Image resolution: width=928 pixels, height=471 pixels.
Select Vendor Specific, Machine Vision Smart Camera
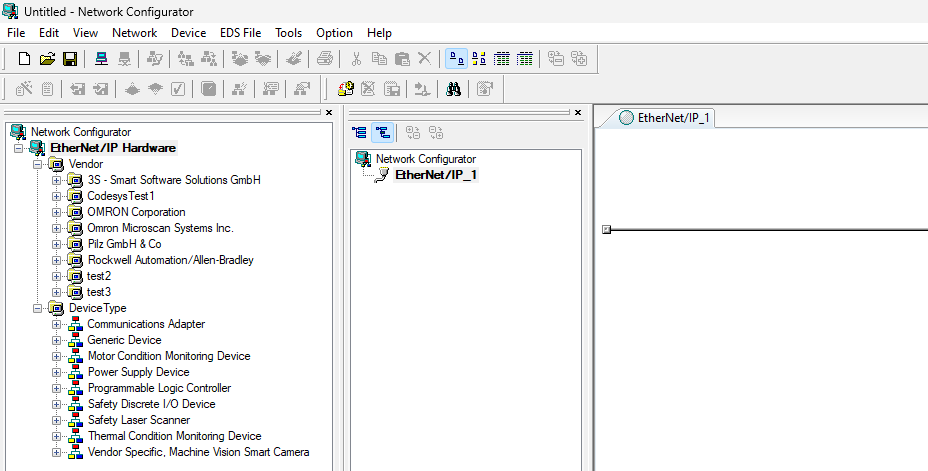tap(198, 451)
